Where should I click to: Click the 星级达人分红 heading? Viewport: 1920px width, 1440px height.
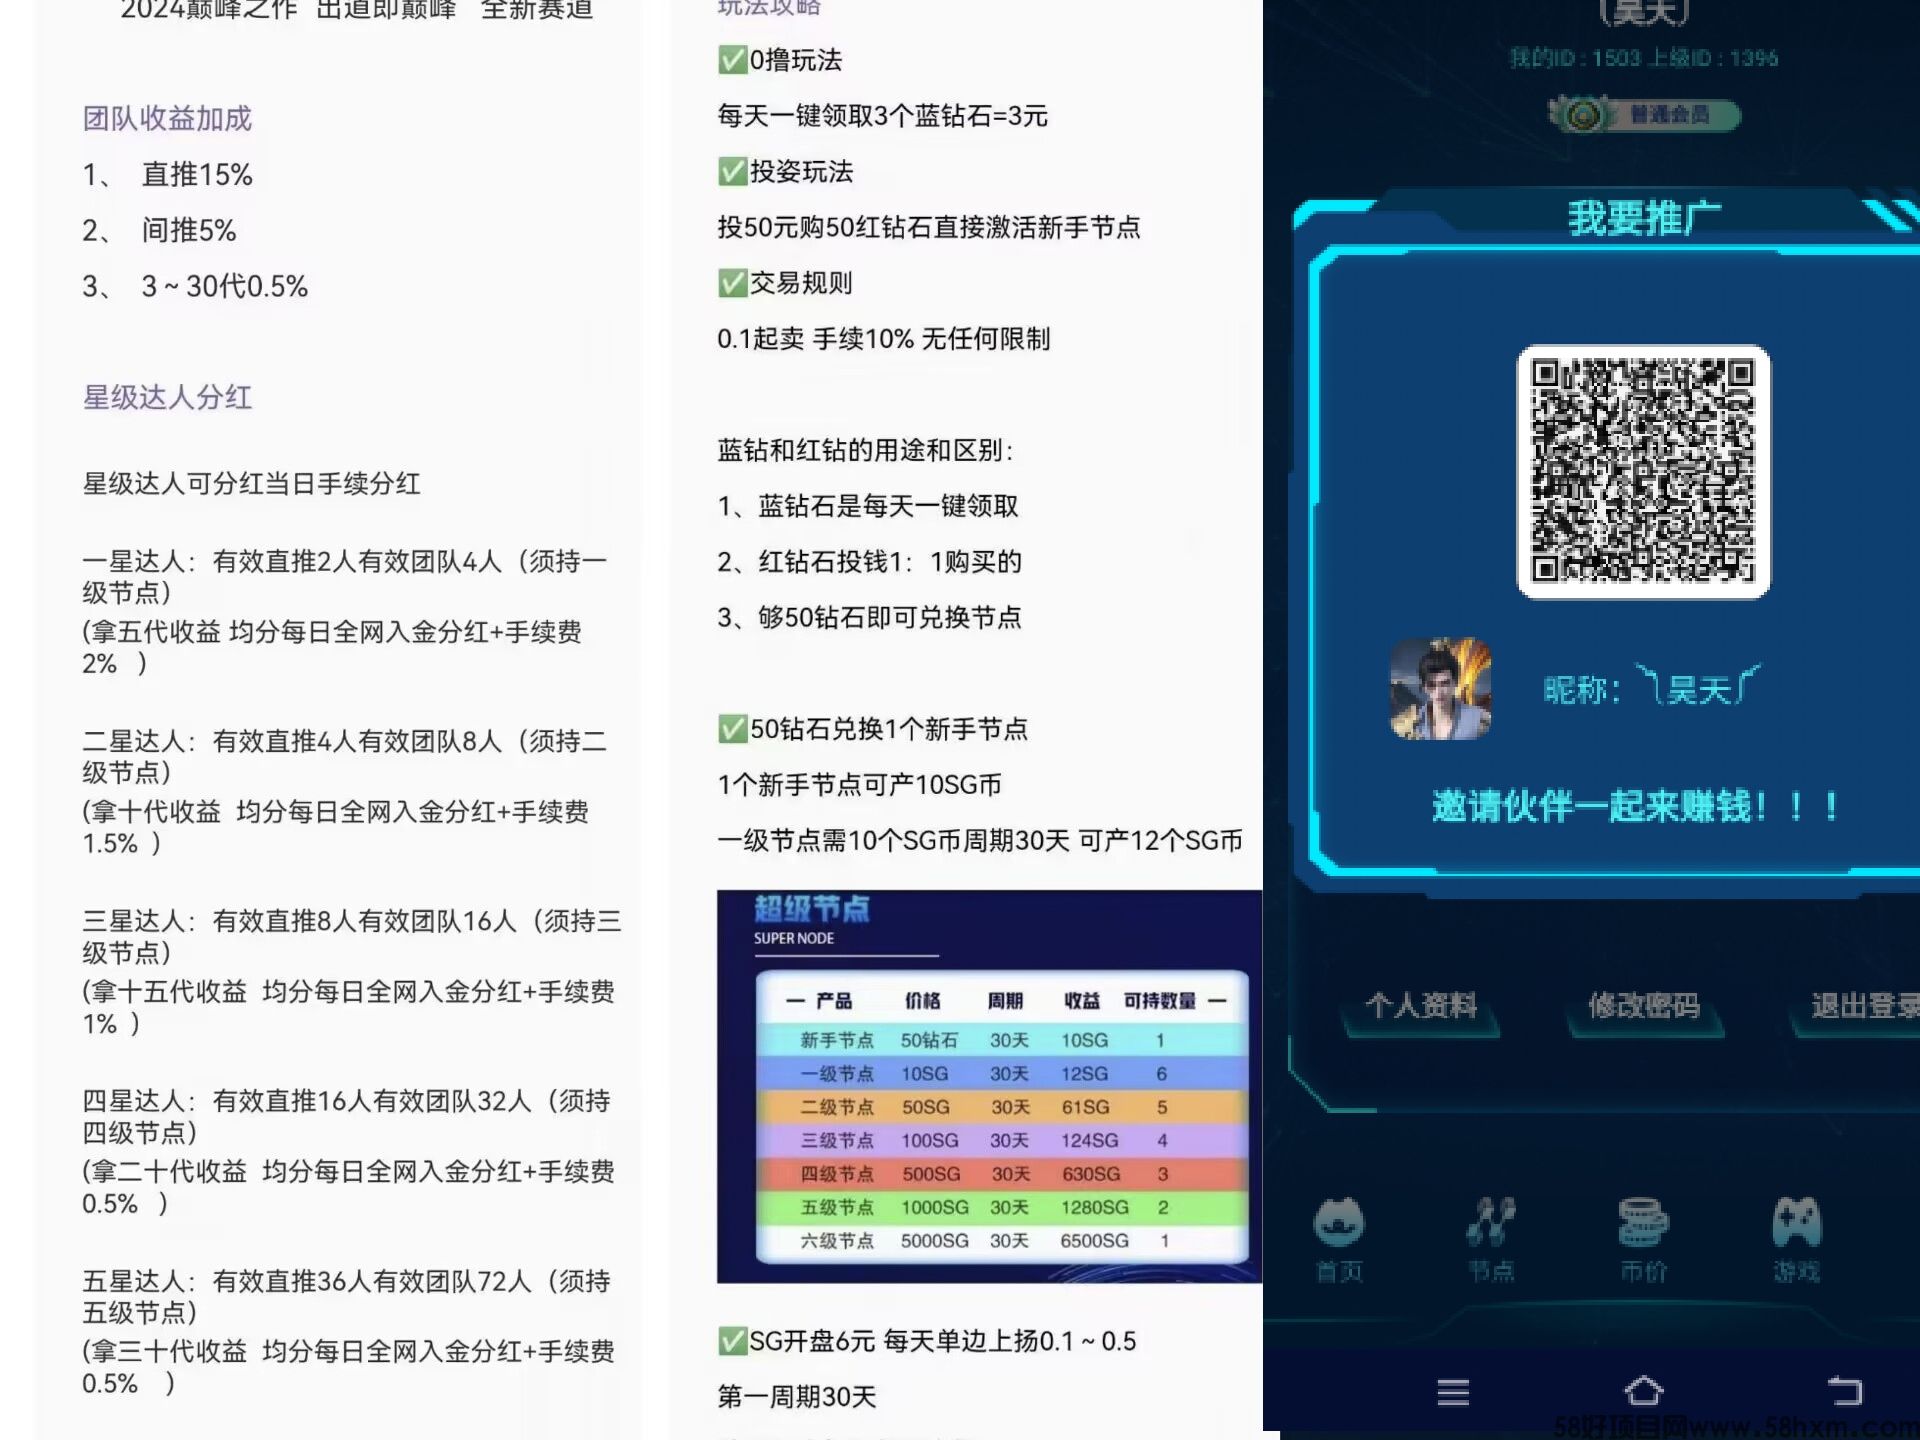click(167, 398)
